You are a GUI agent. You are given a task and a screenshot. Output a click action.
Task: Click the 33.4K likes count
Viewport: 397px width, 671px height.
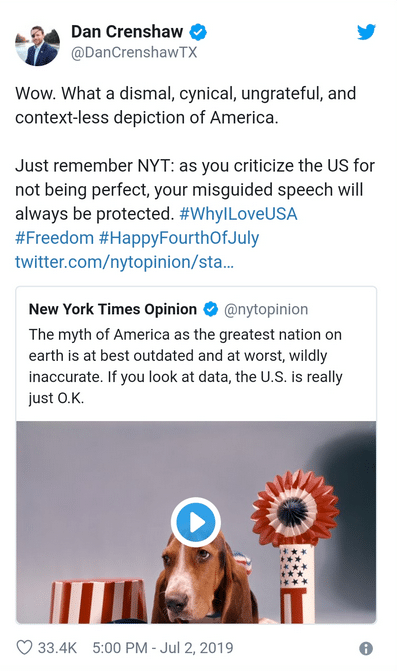pyautogui.click(x=57, y=648)
